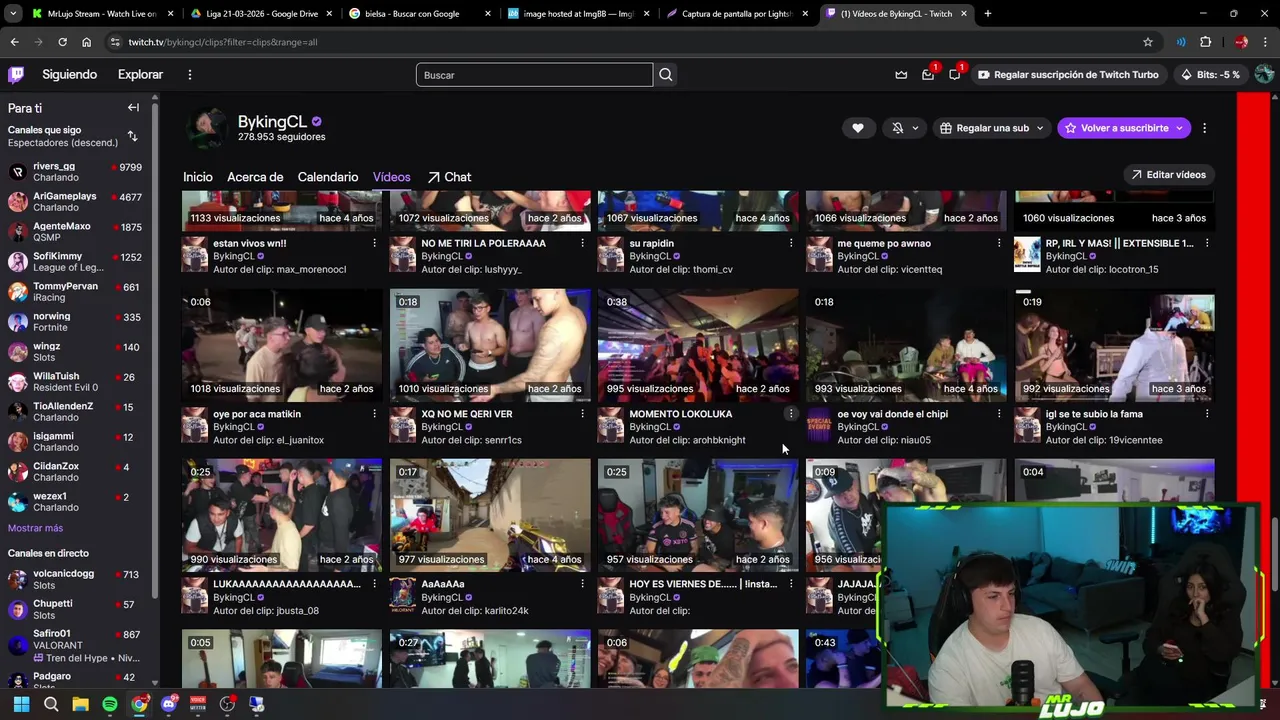Screen dimensions: 1280x720
Task: Open the Bits balance dropdown
Action: pos(1210,74)
